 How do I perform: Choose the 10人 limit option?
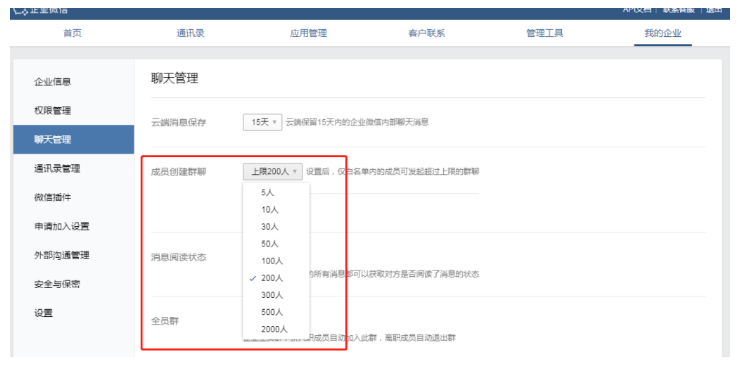click(276, 209)
